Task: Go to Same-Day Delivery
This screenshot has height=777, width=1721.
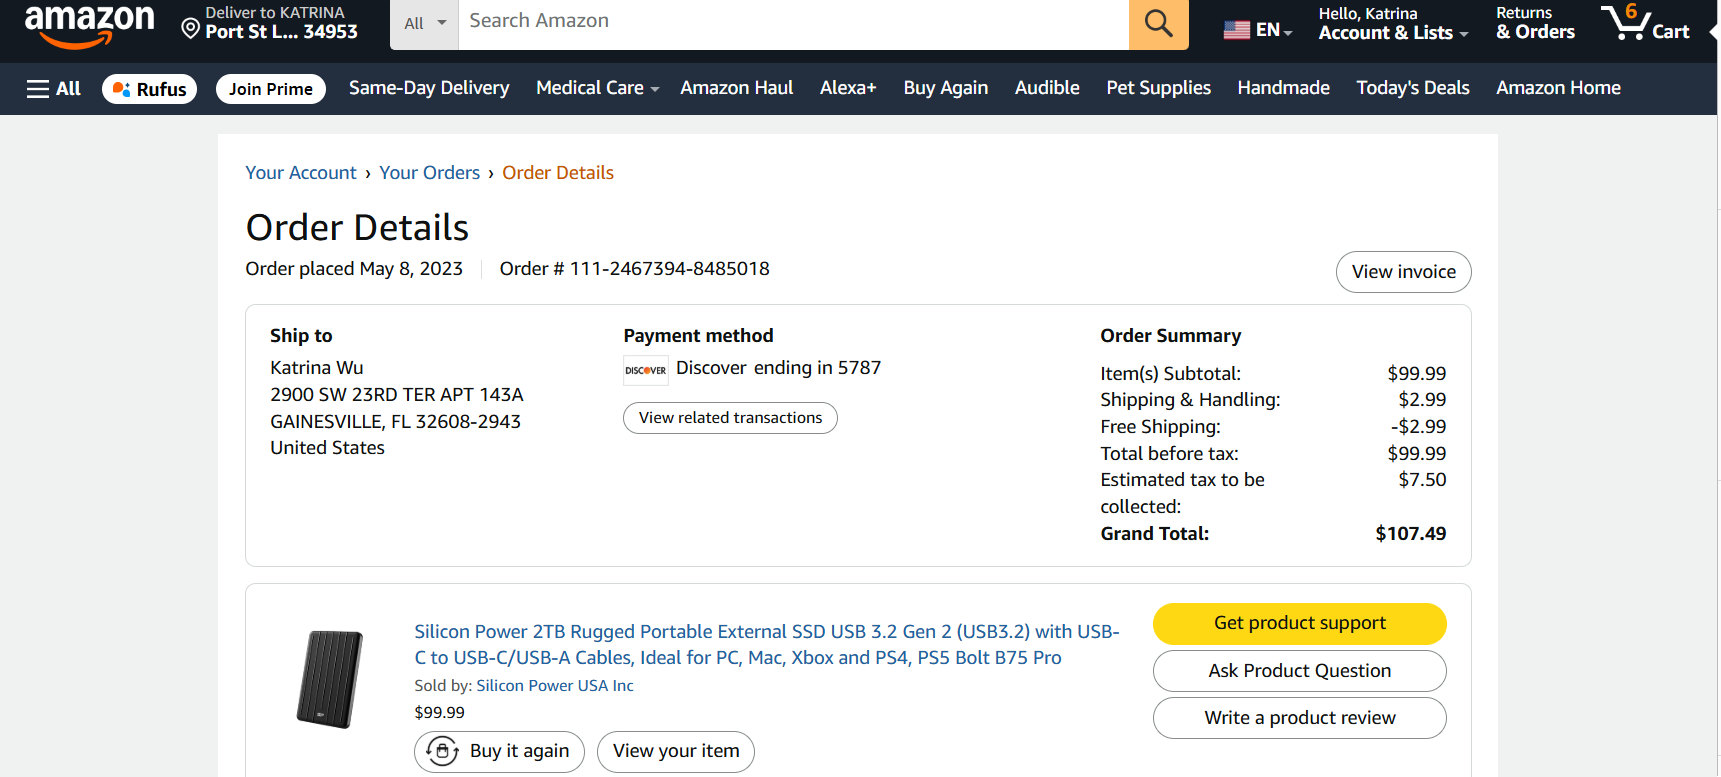Action: pyautogui.click(x=429, y=88)
